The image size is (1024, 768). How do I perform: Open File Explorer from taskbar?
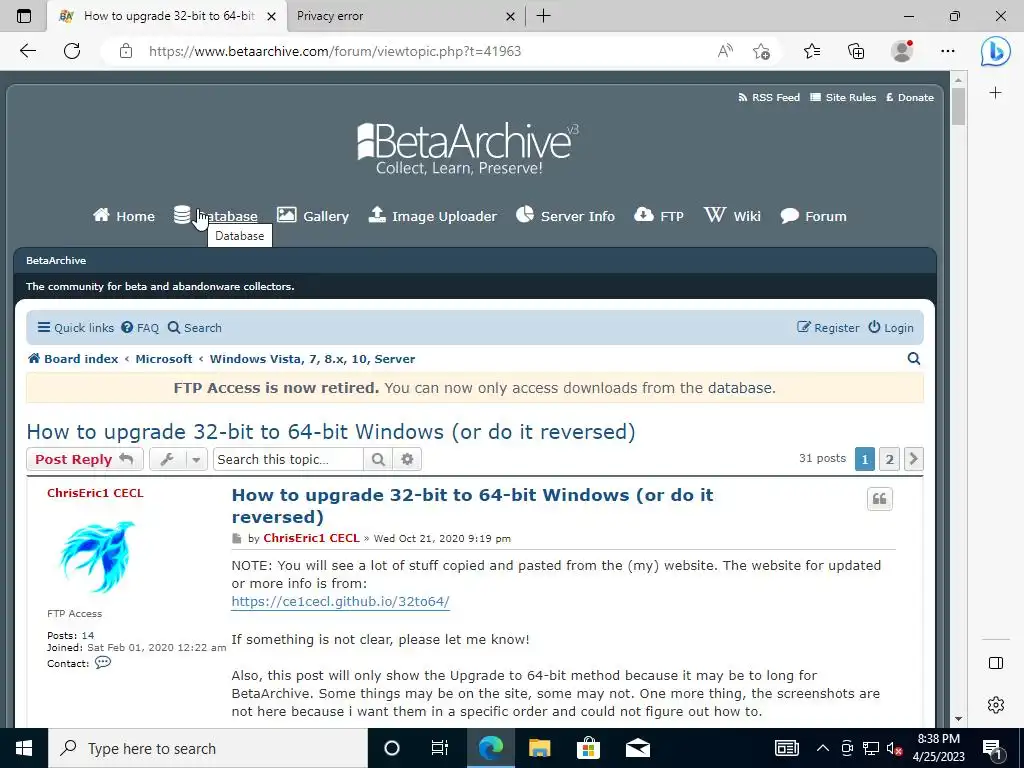click(x=539, y=748)
